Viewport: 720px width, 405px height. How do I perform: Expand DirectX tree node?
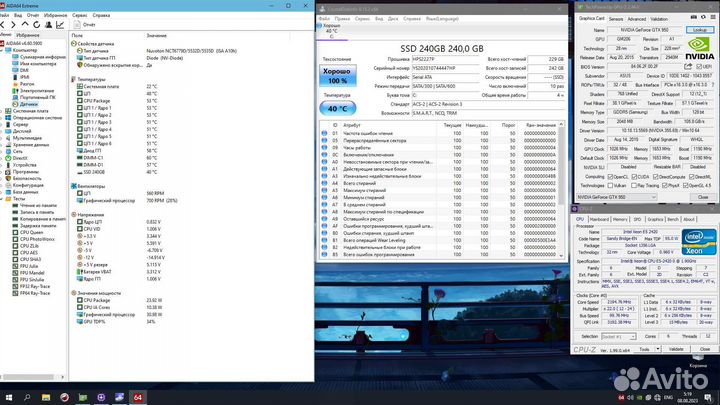tap(1, 158)
